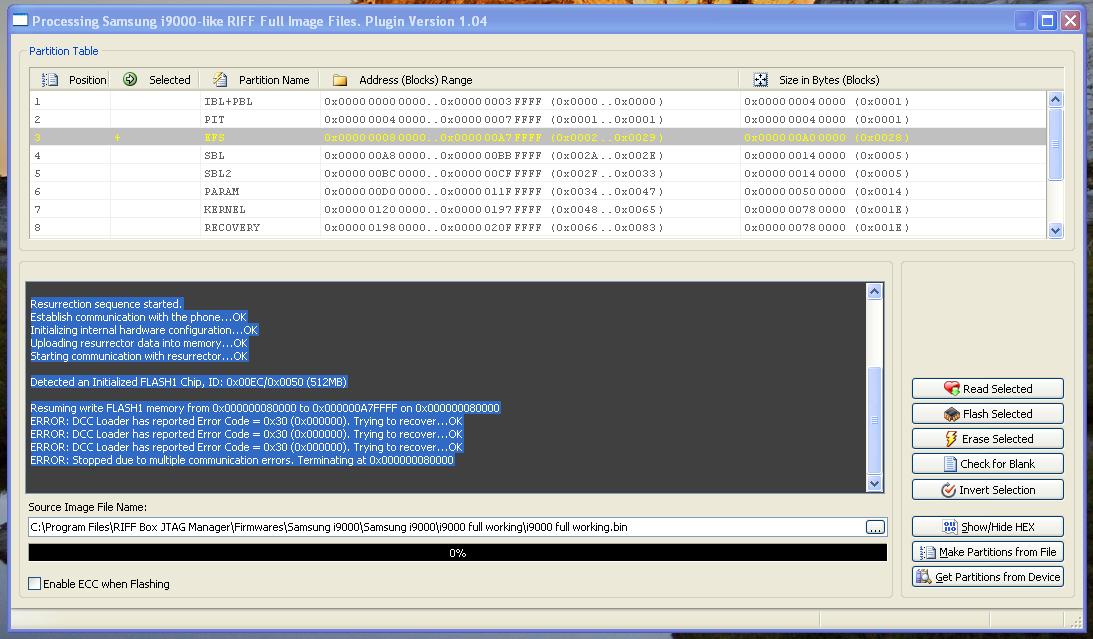The image size is (1093, 639).
Task: Click the Position column header icon
Action: pyautogui.click(x=49, y=79)
